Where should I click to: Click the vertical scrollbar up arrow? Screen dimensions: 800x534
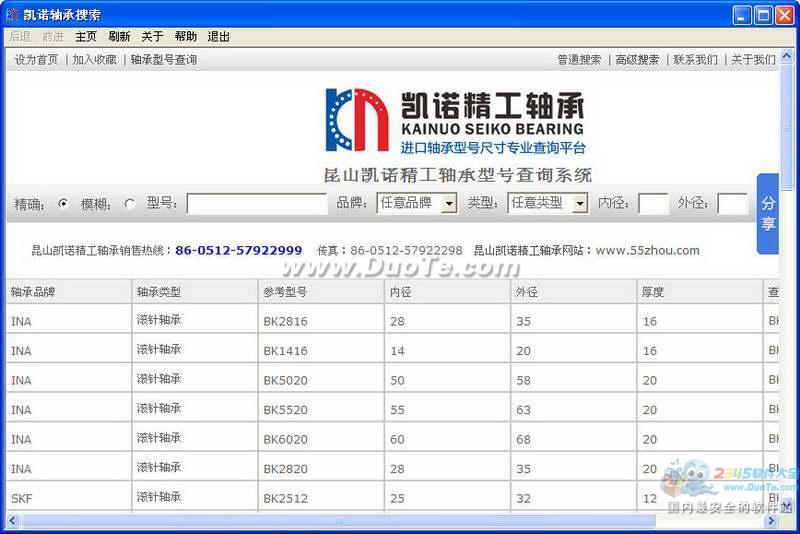point(786,55)
